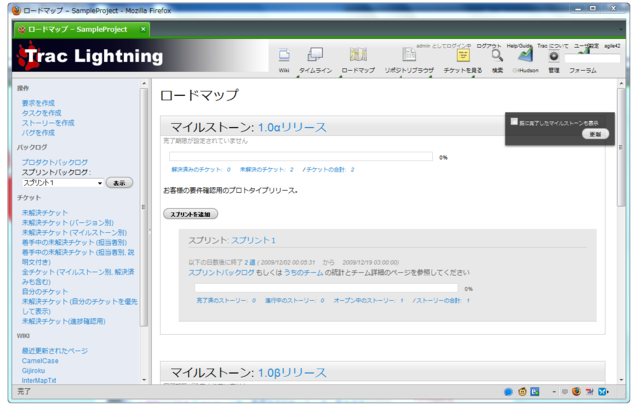Click the Firefox icon in the title bar
Viewport: 640px width, 413px height.
[16, 10]
